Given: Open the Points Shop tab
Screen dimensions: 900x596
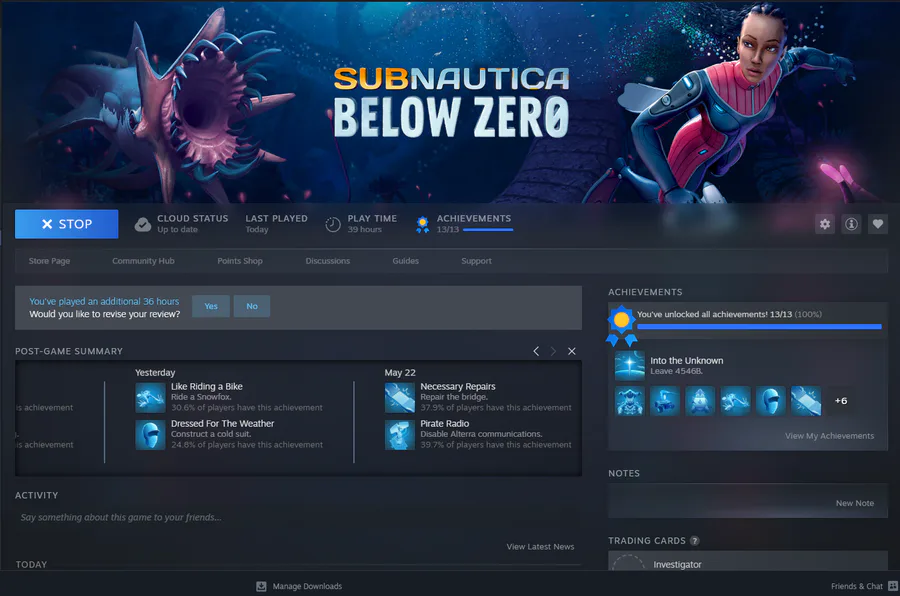Looking at the screenshot, I should [x=240, y=261].
